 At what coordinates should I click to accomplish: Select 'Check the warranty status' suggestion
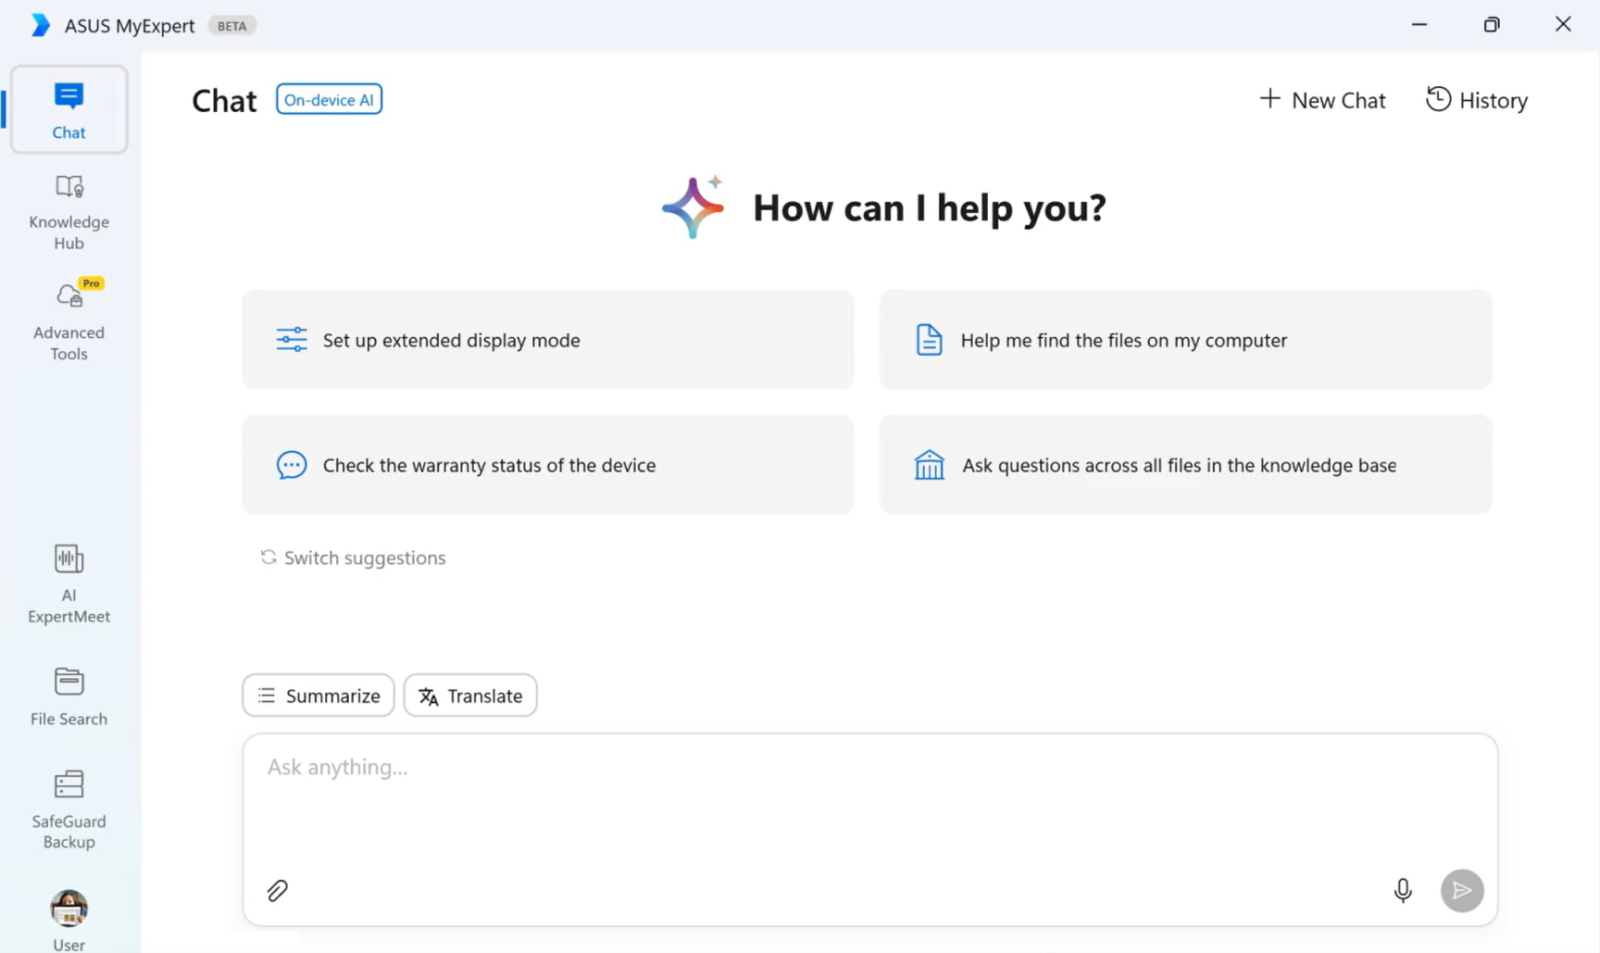point(548,465)
